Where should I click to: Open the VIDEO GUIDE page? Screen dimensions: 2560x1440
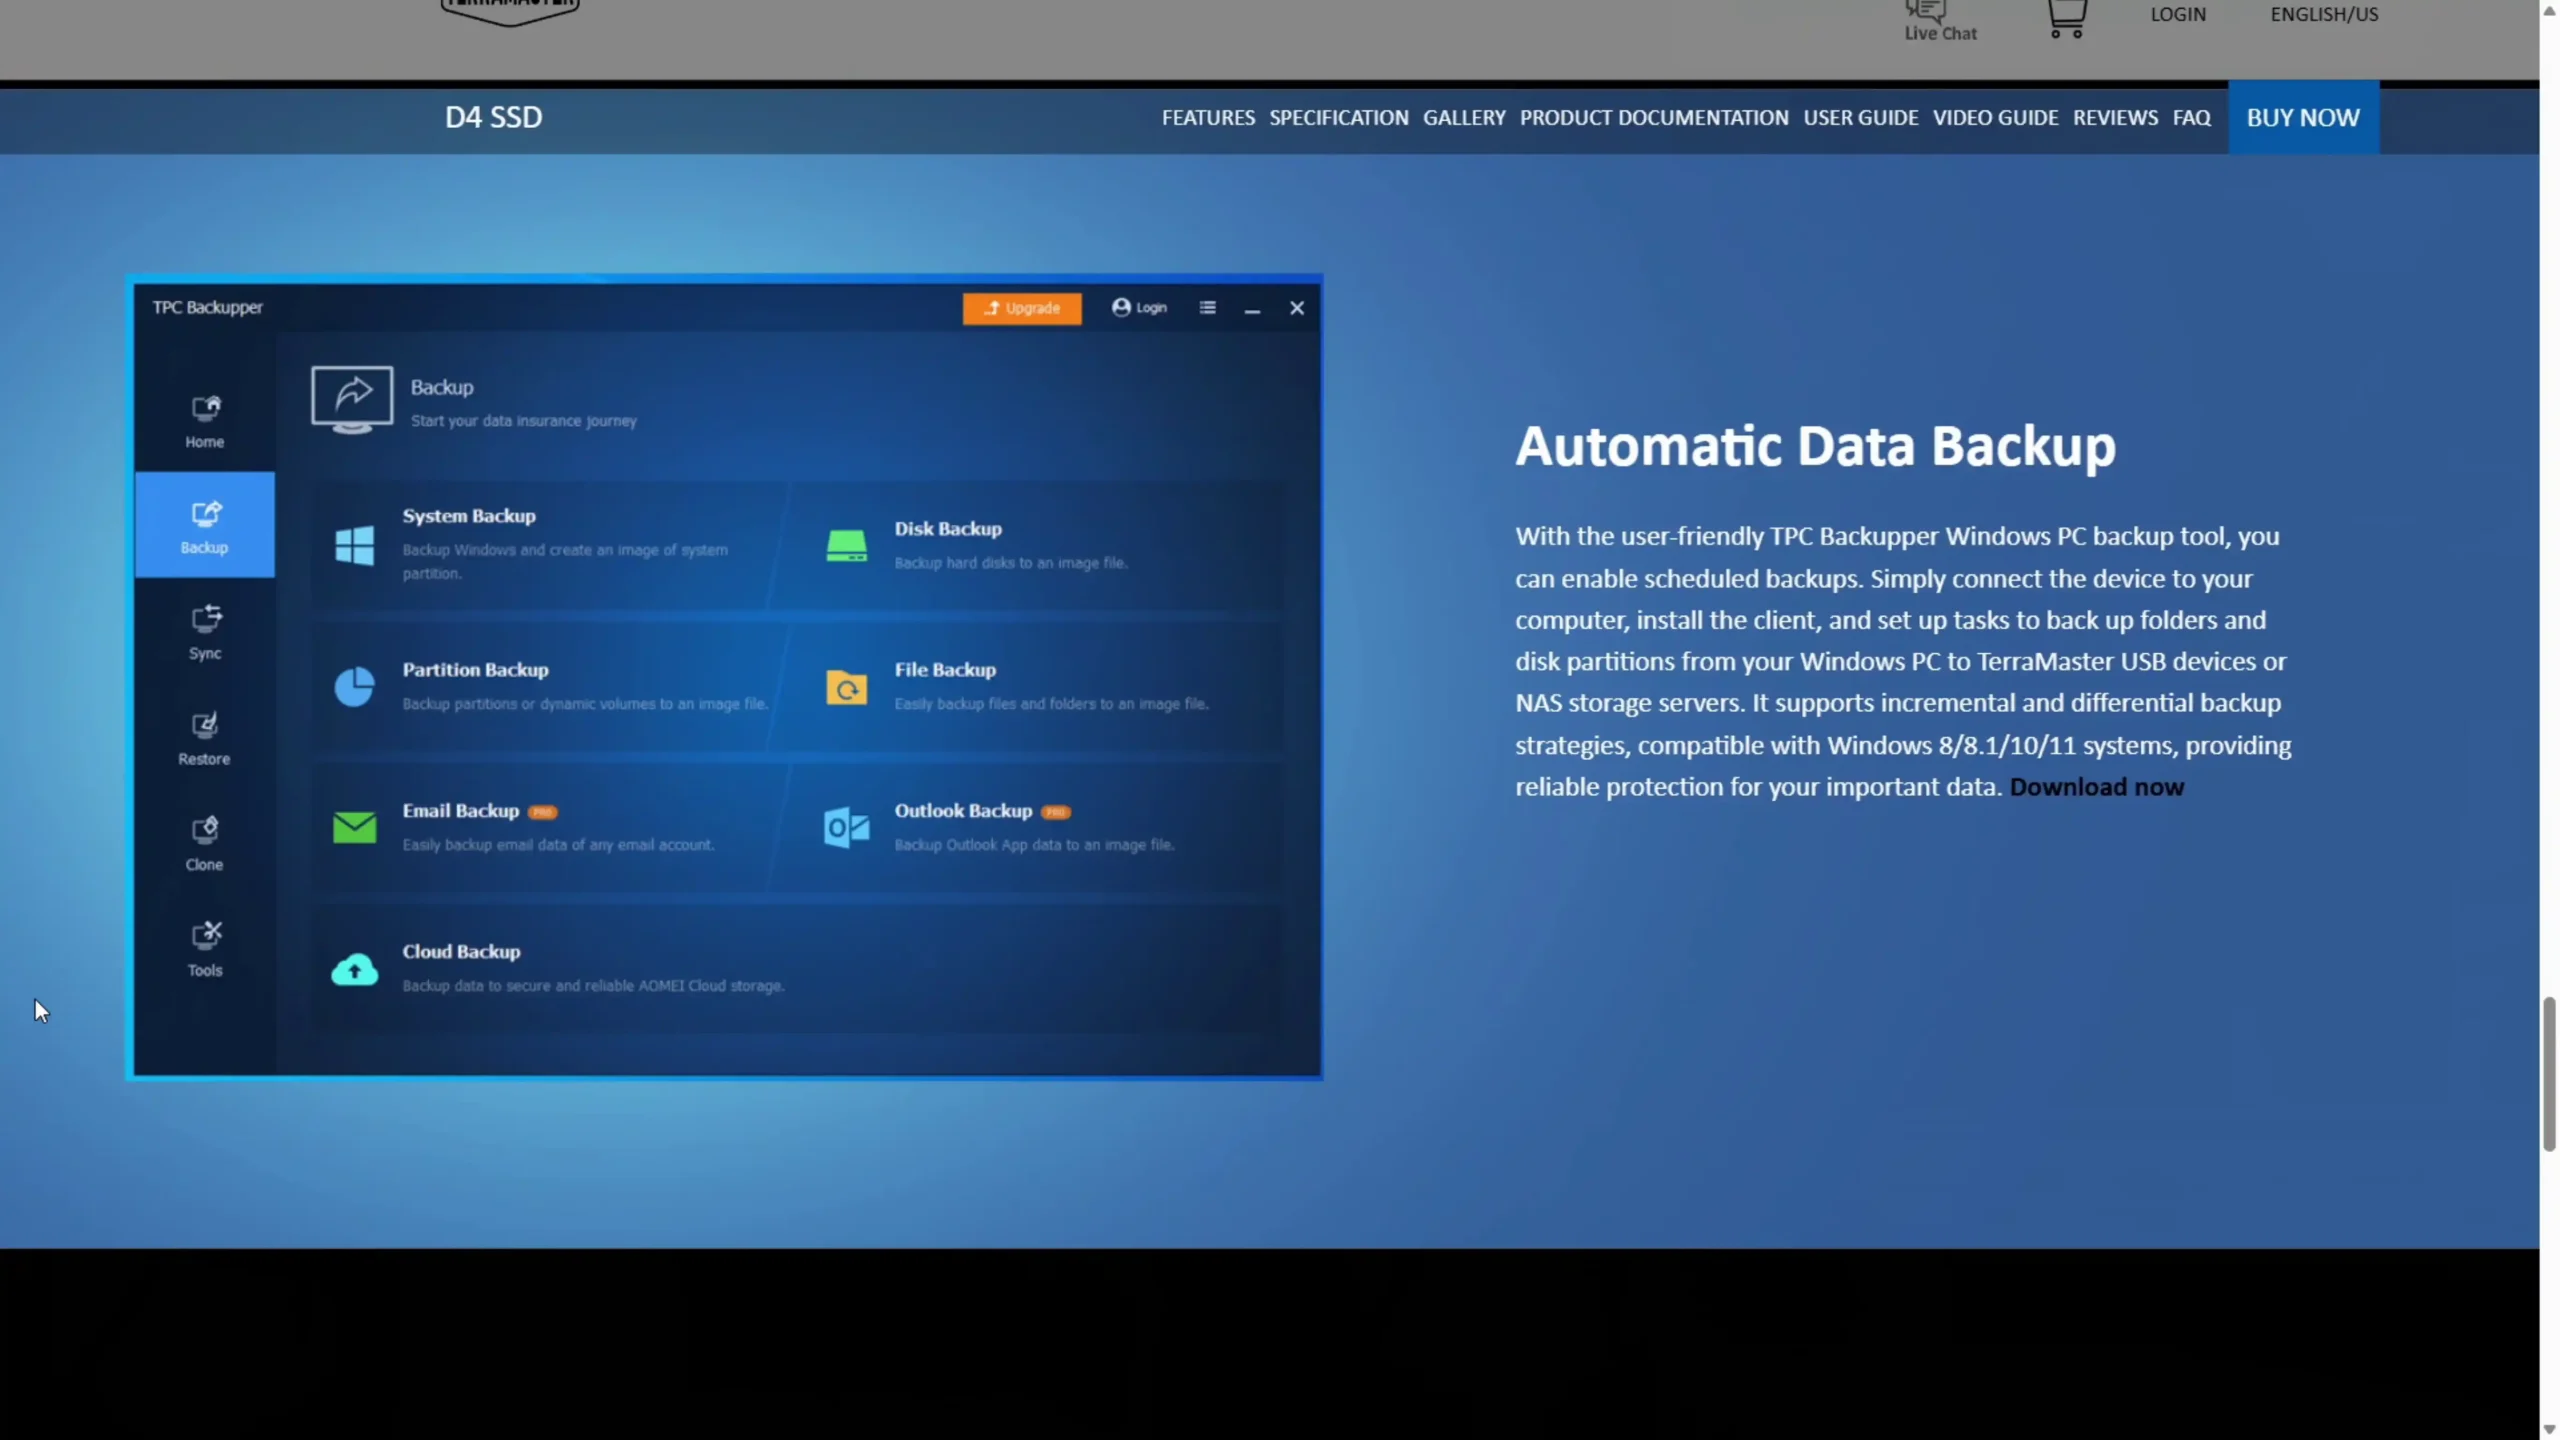pos(1995,118)
